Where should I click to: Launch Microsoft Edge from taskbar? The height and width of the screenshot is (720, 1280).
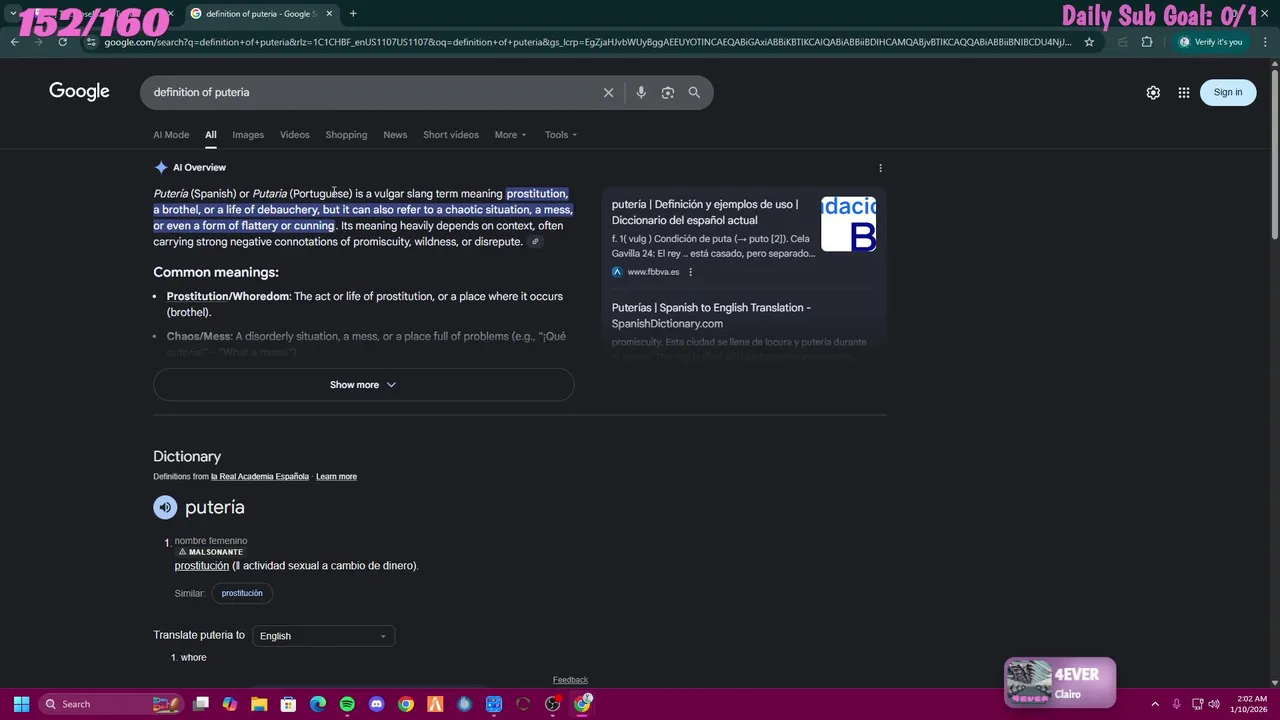pyautogui.click(x=318, y=704)
